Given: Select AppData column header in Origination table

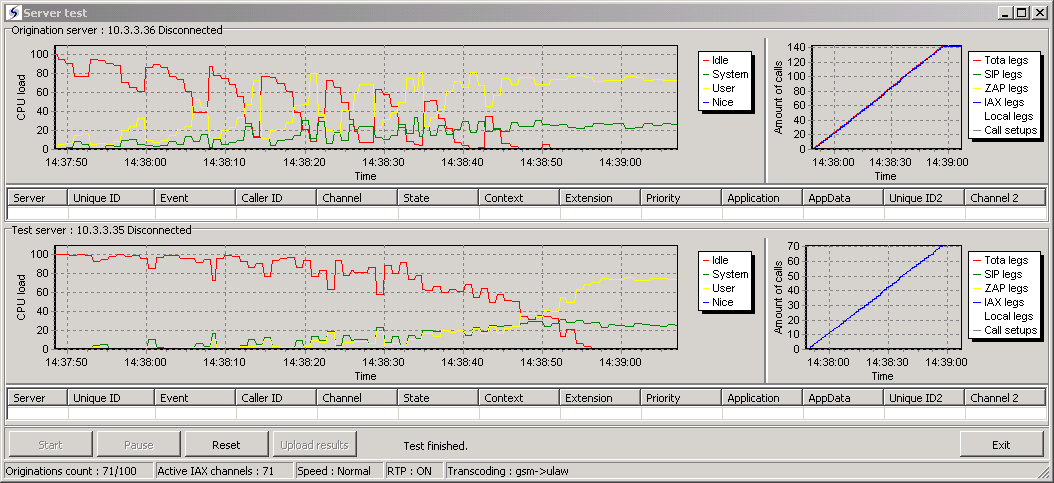Looking at the screenshot, I should tap(844, 198).
